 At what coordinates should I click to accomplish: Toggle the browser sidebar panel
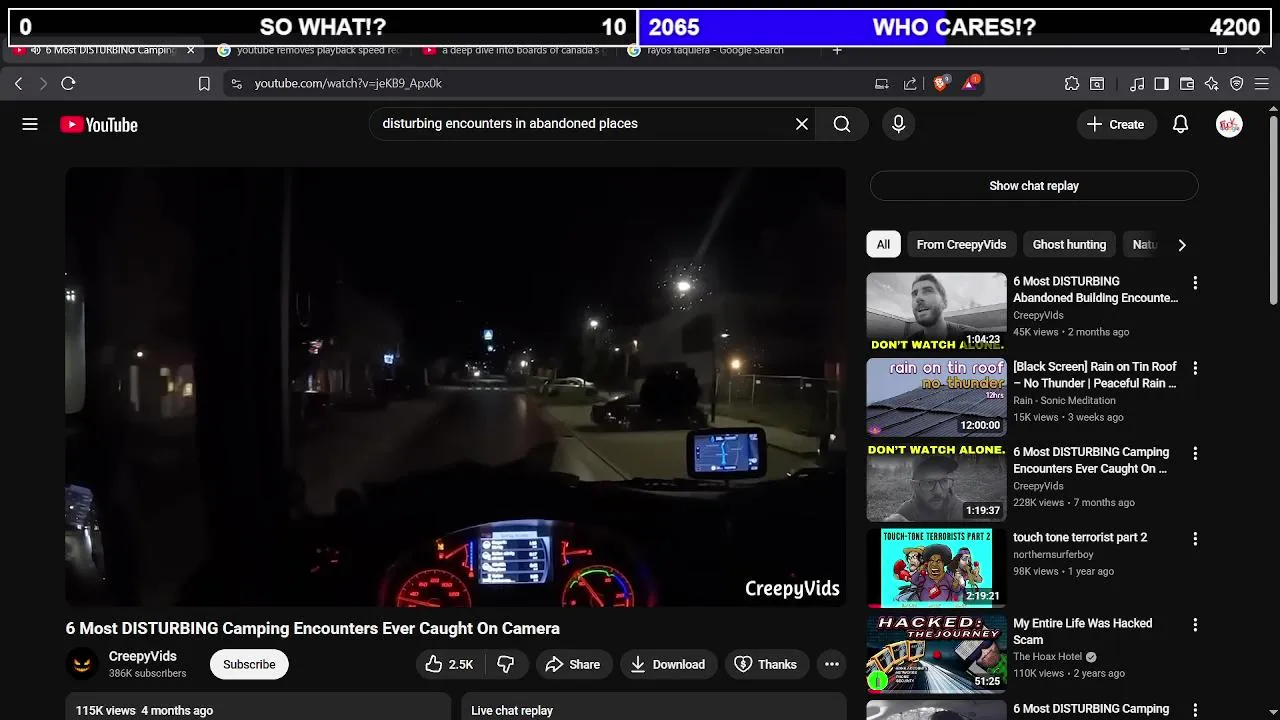(x=1161, y=84)
